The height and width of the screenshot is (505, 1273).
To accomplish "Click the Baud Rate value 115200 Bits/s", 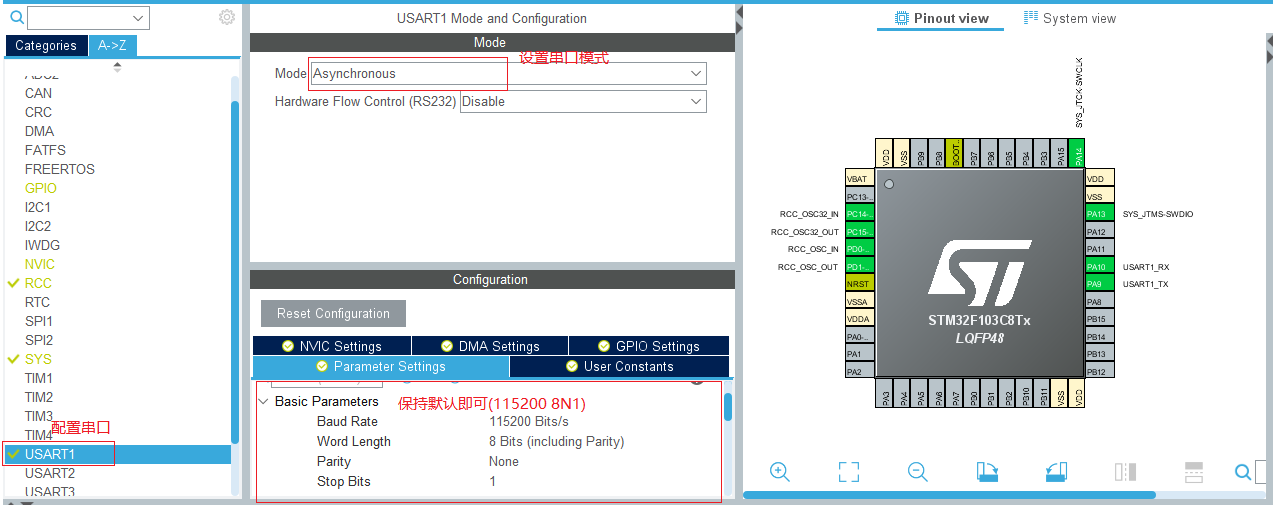I will (531, 421).
